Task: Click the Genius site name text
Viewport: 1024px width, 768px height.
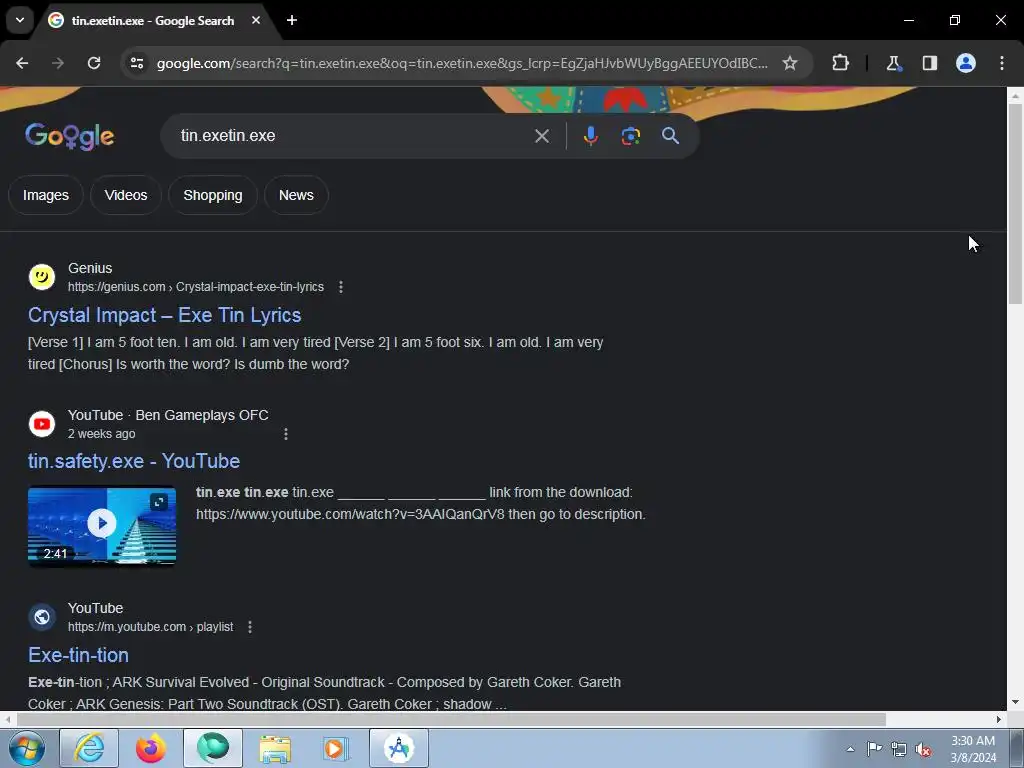Action: (90, 268)
